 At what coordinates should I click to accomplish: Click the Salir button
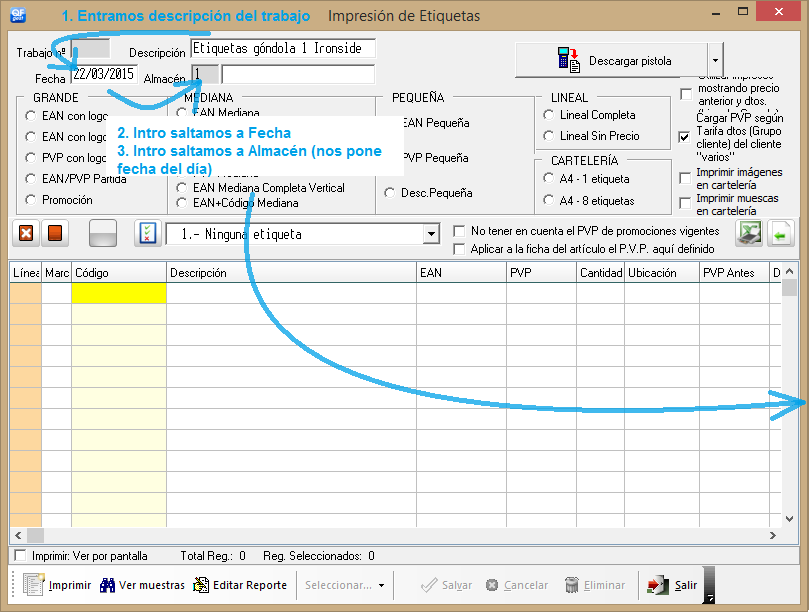pyautogui.click(x=672, y=585)
